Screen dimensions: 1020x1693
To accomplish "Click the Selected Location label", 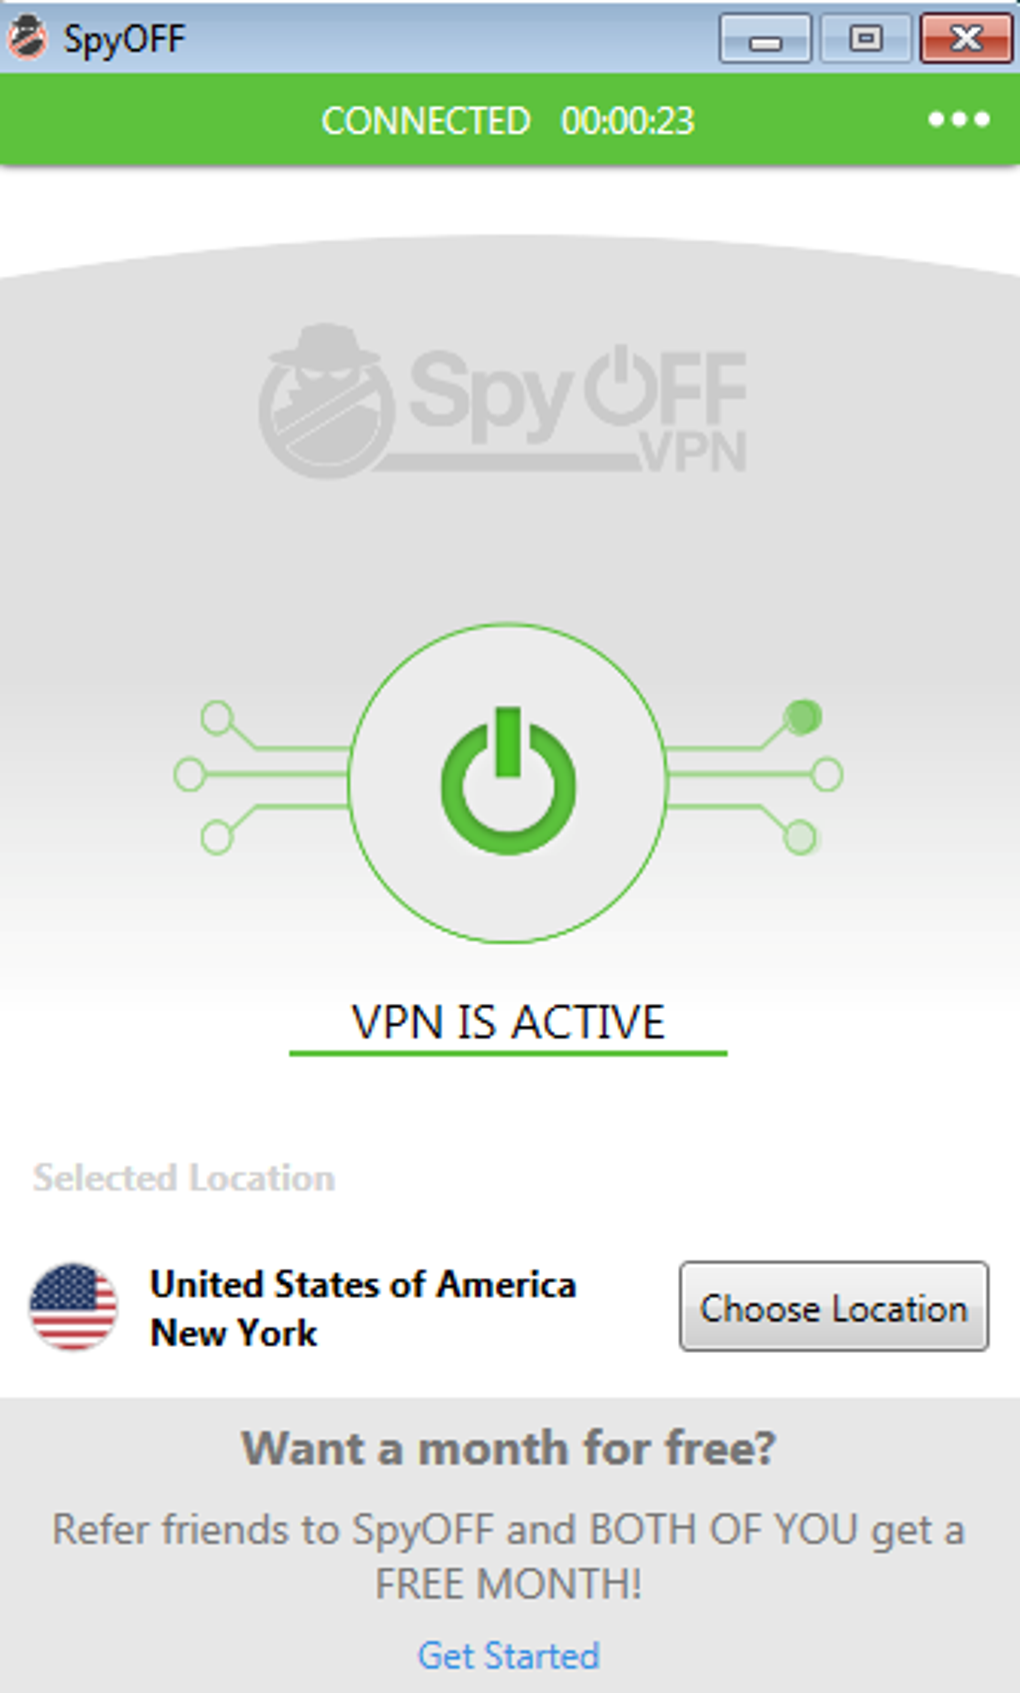I will pyautogui.click(x=184, y=1178).
